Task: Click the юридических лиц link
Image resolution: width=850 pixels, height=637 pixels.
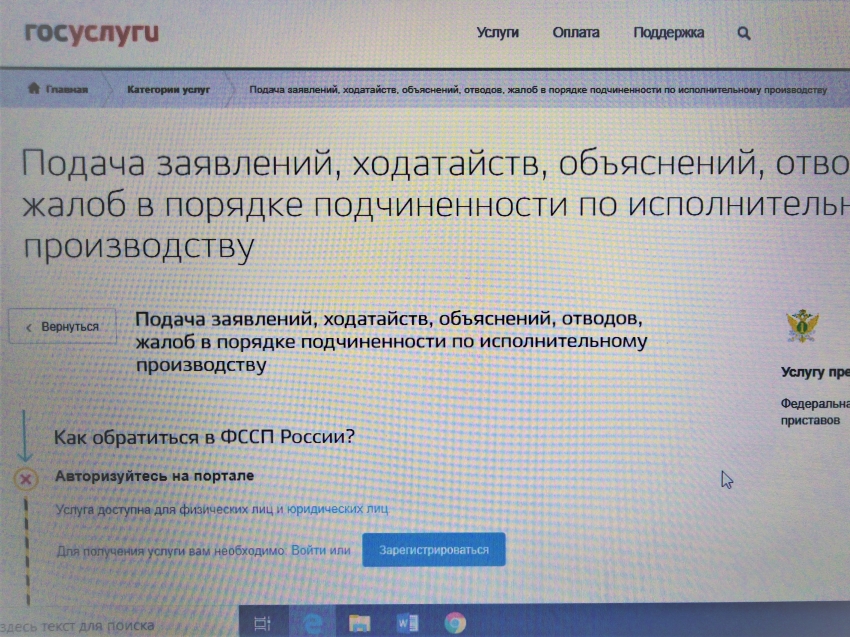Action: point(337,509)
